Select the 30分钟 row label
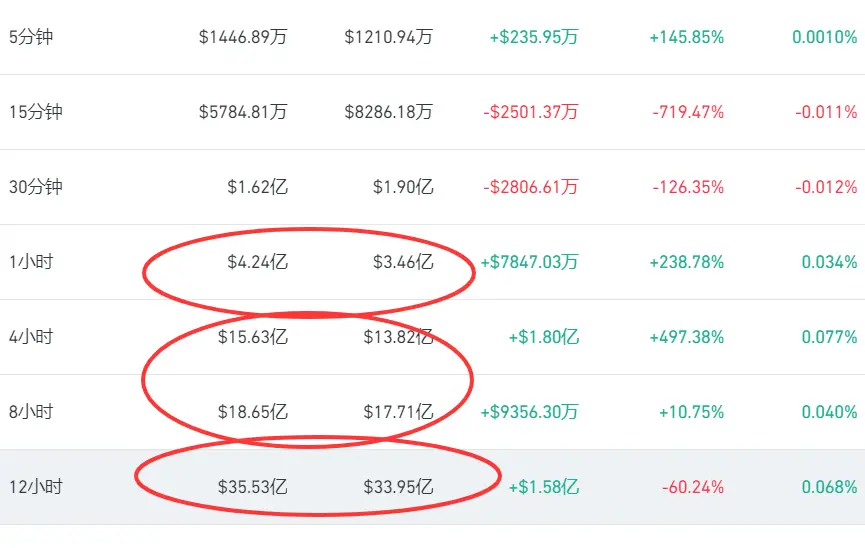Screen dimensions: 865x548 36,187
